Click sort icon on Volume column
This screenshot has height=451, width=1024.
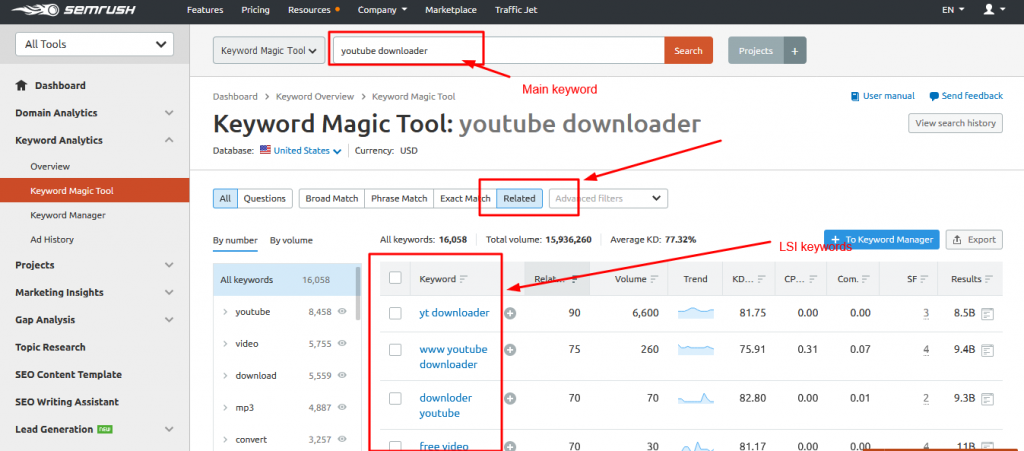coord(654,279)
